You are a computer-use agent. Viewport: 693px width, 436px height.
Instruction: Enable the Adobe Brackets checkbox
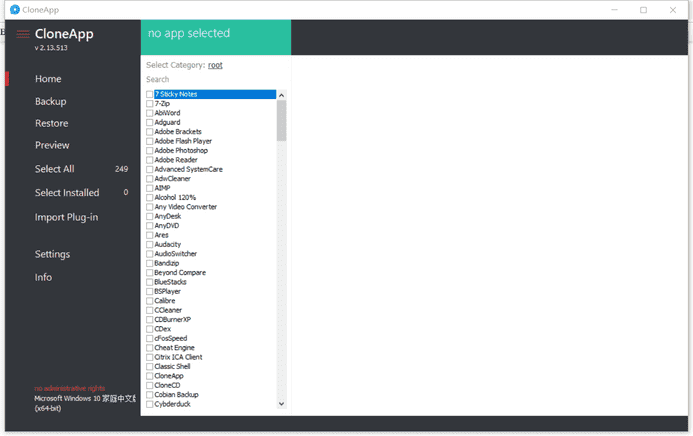click(149, 132)
